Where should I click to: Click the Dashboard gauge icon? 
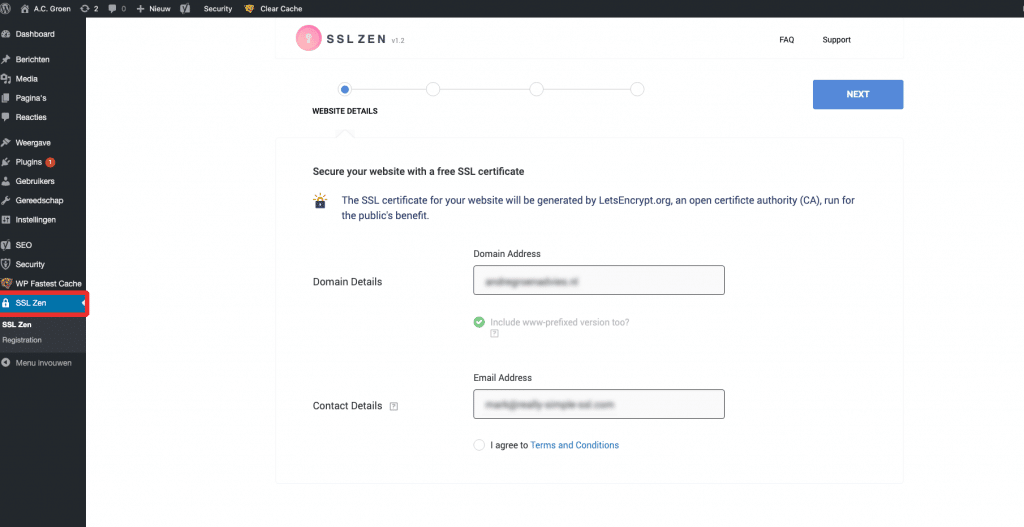tap(6, 34)
